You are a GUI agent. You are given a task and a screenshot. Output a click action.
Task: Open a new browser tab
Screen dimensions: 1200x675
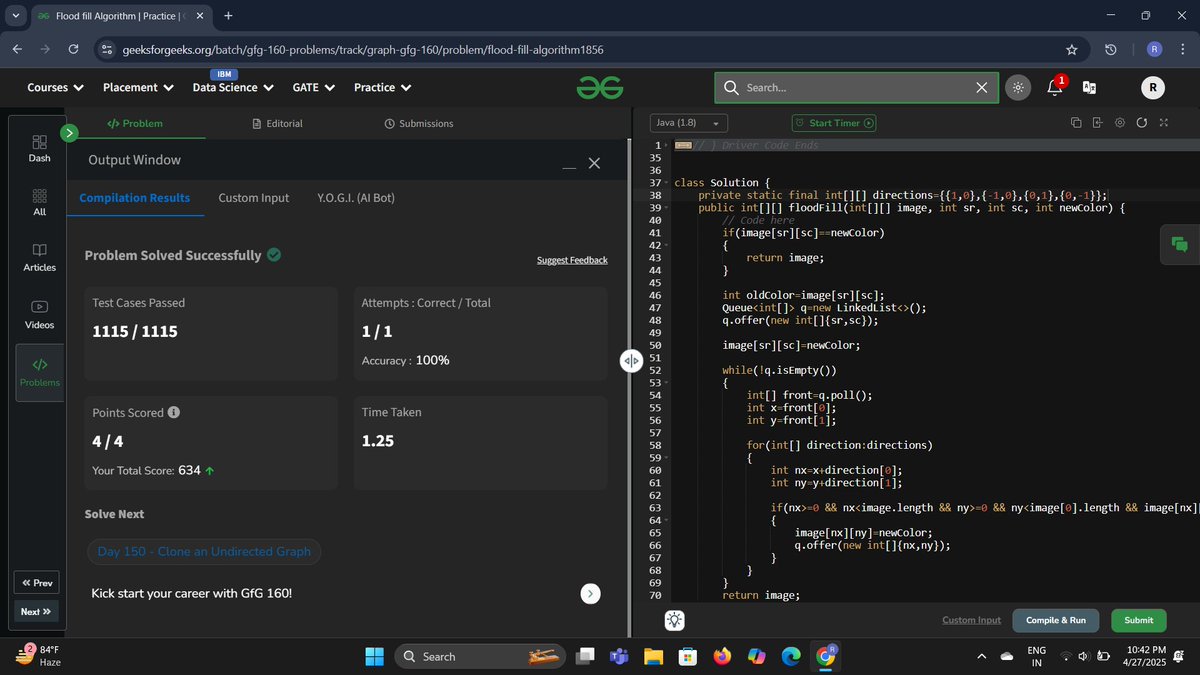228,16
